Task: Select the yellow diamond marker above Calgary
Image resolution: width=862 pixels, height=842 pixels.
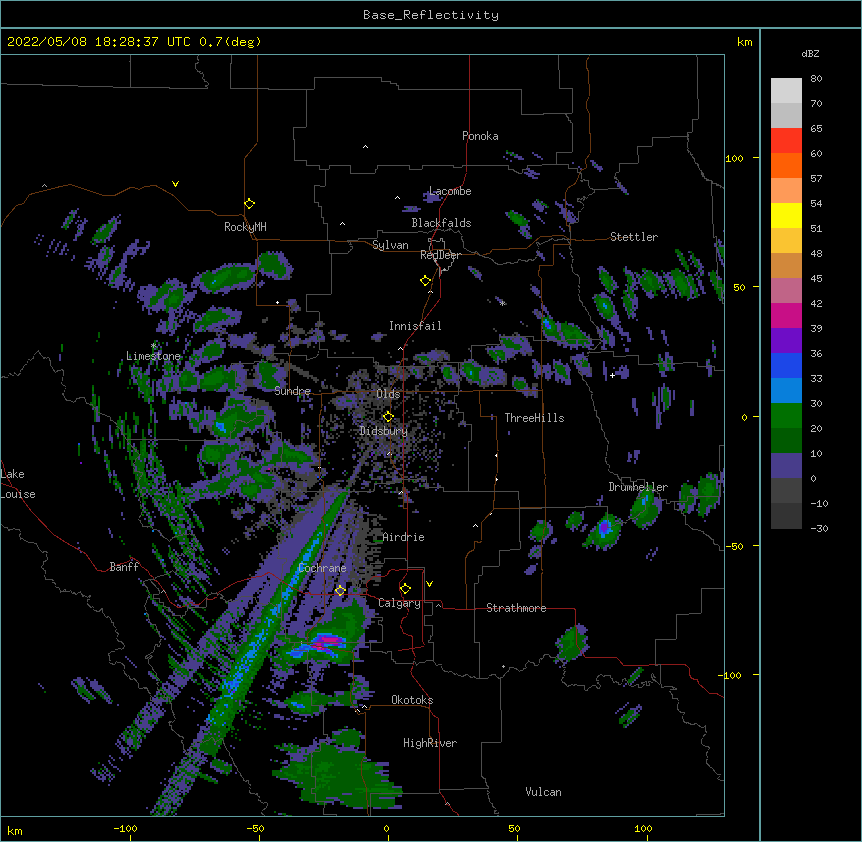Action: coord(405,589)
